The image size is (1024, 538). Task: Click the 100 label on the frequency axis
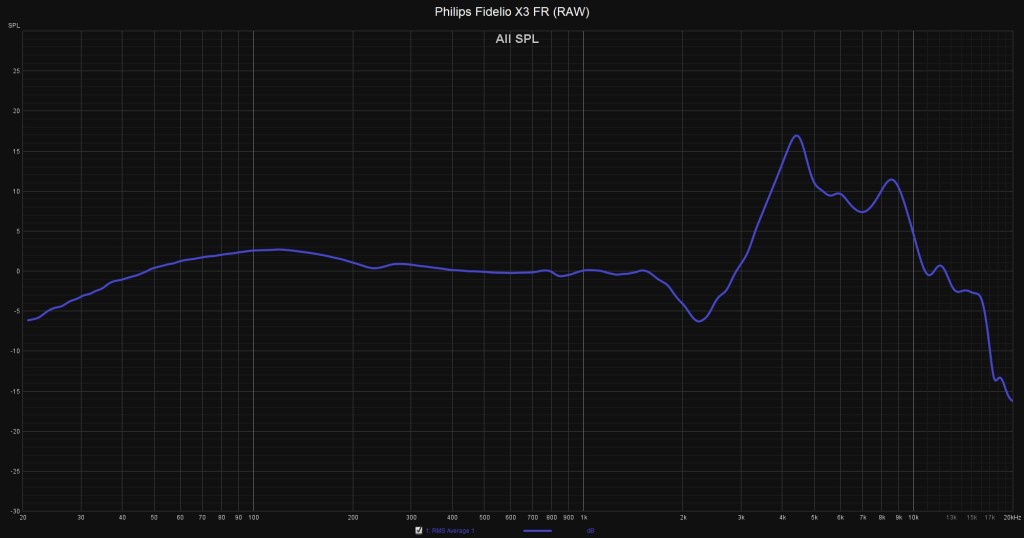pos(253,518)
